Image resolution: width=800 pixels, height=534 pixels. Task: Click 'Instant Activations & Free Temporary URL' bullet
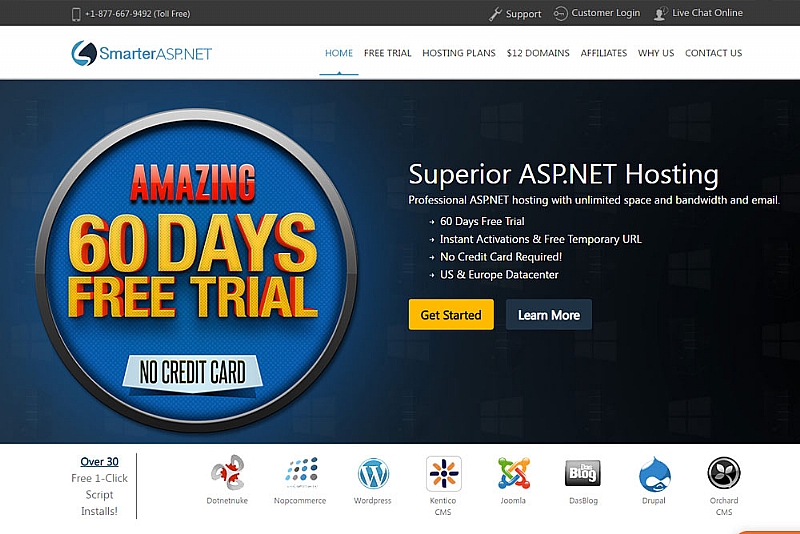[x=541, y=239]
